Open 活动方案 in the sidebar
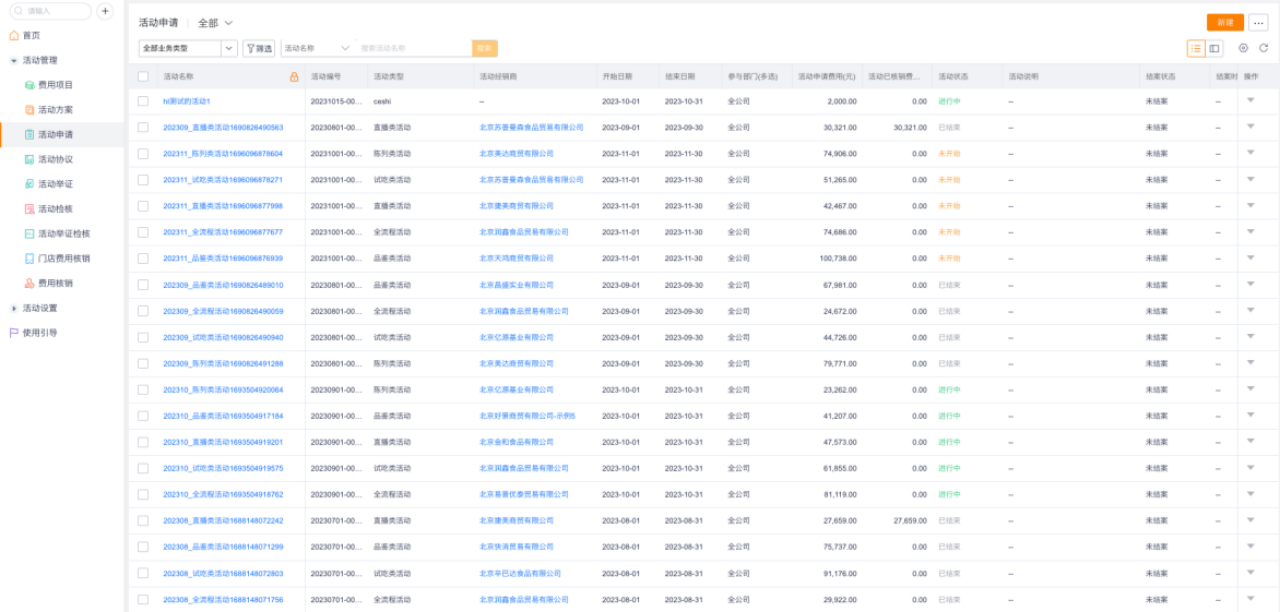The image size is (1280, 612). (55, 110)
